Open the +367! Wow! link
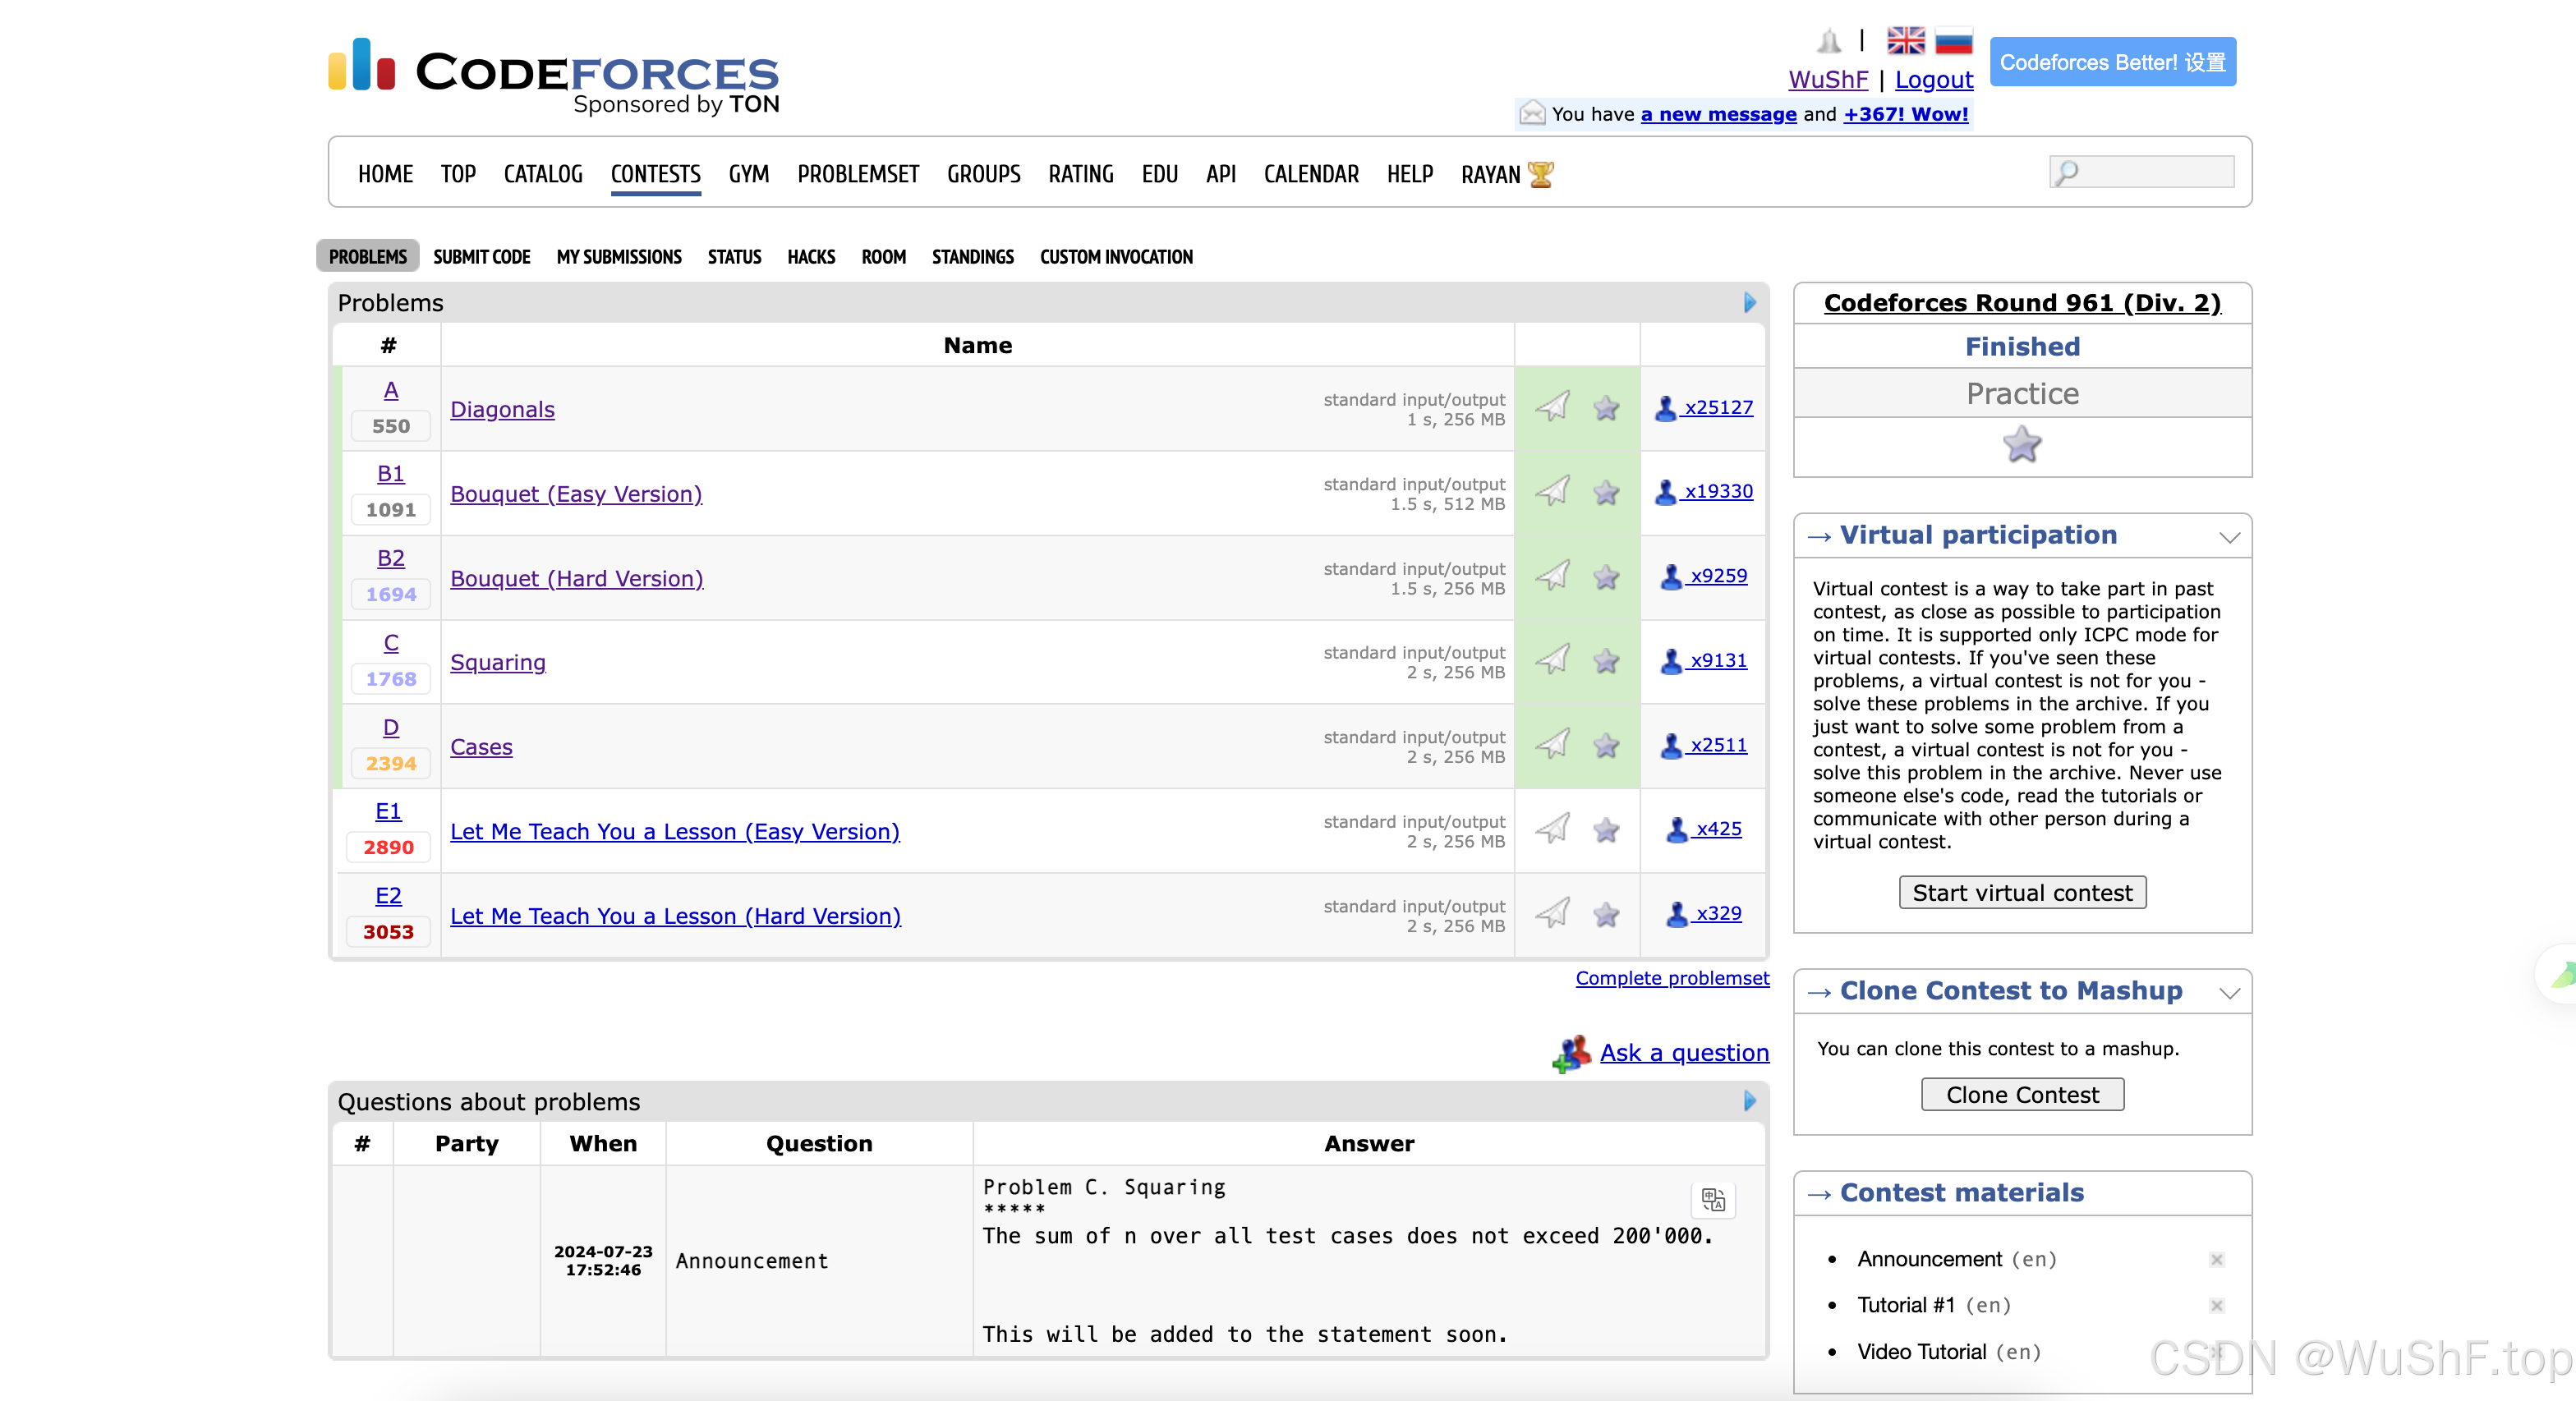 [x=1906, y=114]
